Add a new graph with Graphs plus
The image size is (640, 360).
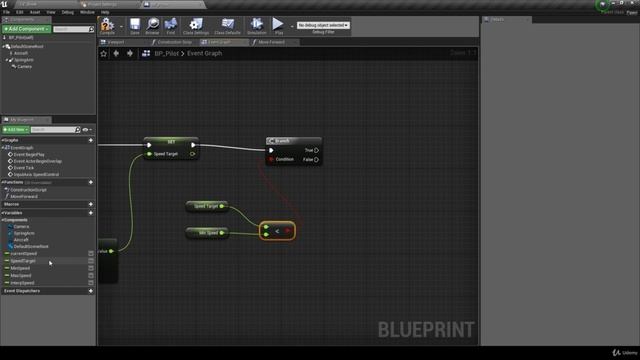click(91, 140)
